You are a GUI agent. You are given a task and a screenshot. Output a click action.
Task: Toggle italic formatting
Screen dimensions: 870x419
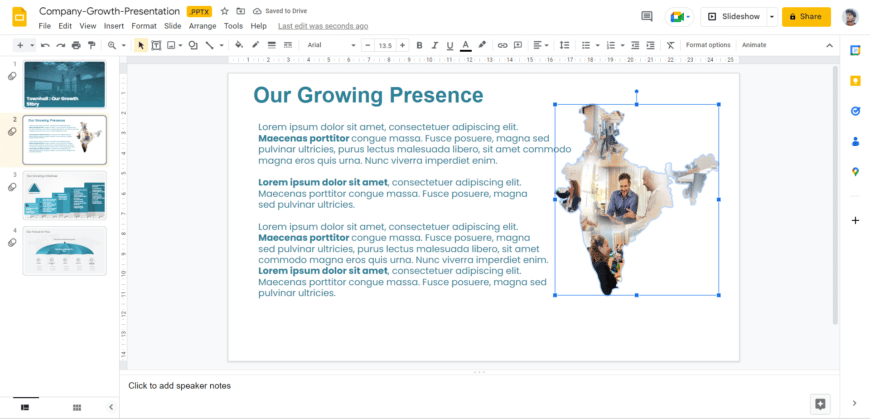[435, 45]
